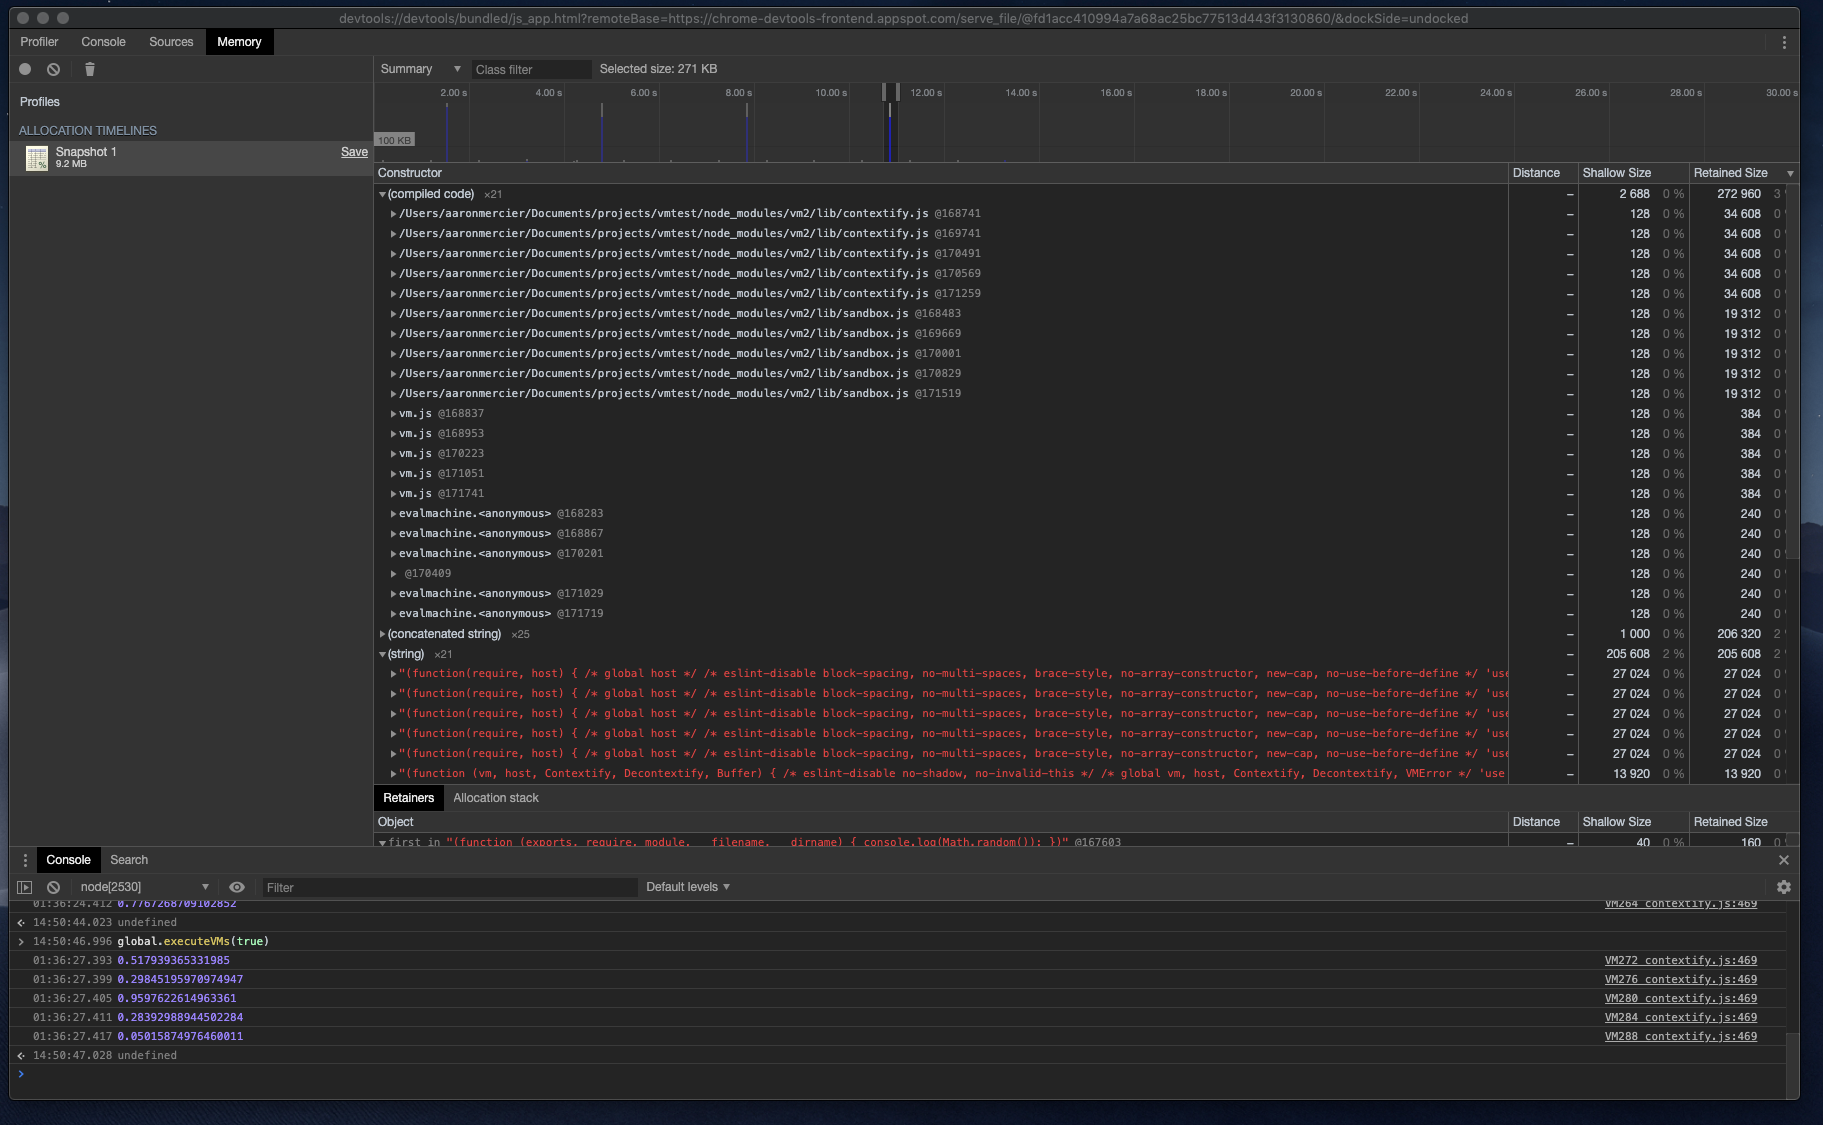Open the console sidebar icon
This screenshot has width=1823, height=1125.
tap(23, 887)
